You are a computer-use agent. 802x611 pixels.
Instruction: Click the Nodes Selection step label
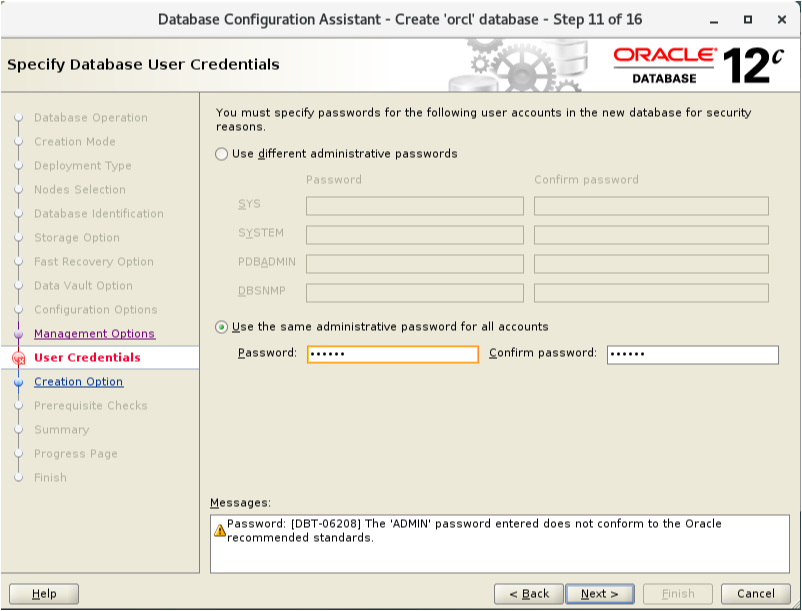point(80,190)
